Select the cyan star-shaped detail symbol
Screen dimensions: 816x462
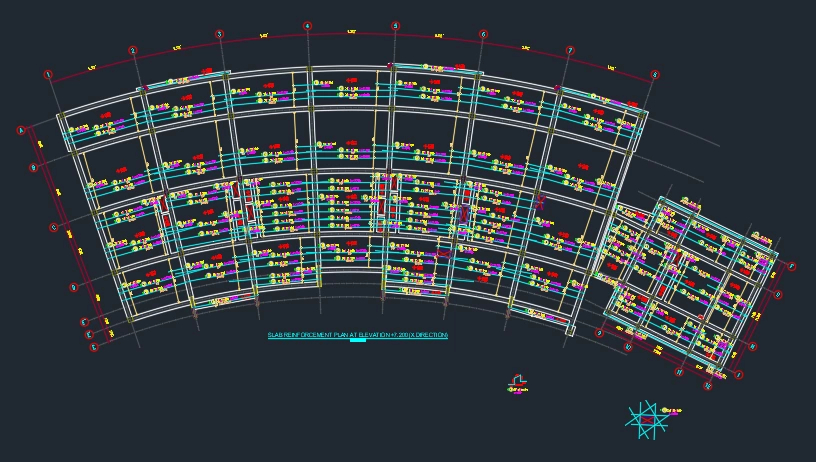pyautogui.click(x=644, y=418)
